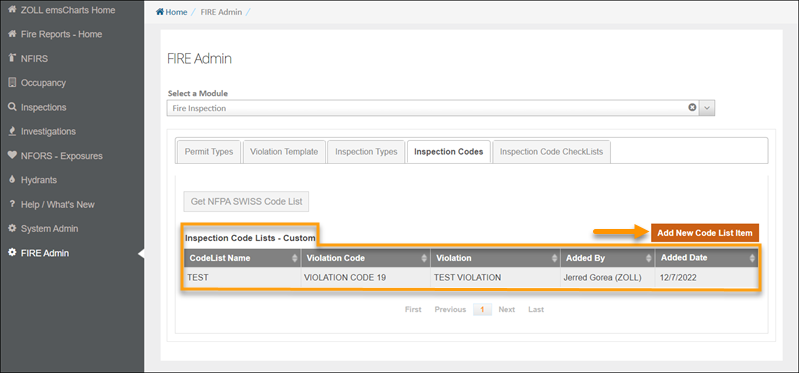799x373 pixels.
Task: Click the Occupancy building icon
Action: click(13, 83)
